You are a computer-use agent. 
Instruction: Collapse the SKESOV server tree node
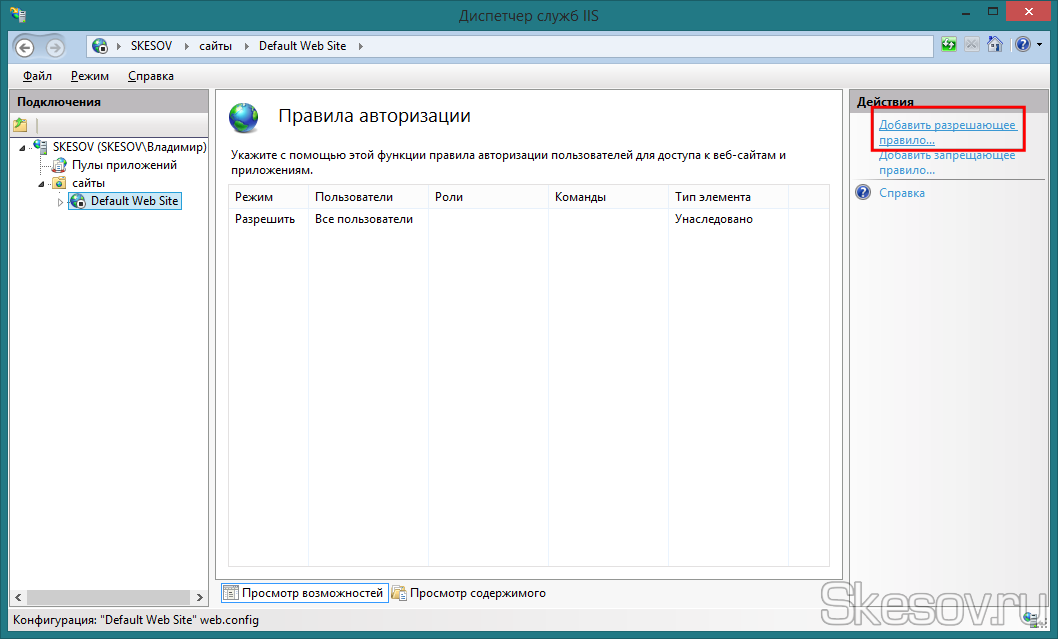coord(22,148)
